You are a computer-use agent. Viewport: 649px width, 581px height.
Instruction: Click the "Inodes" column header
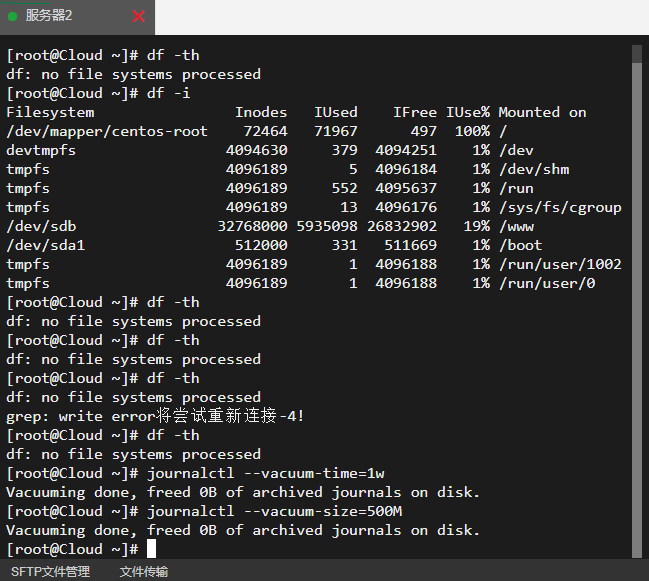[261, 112]
